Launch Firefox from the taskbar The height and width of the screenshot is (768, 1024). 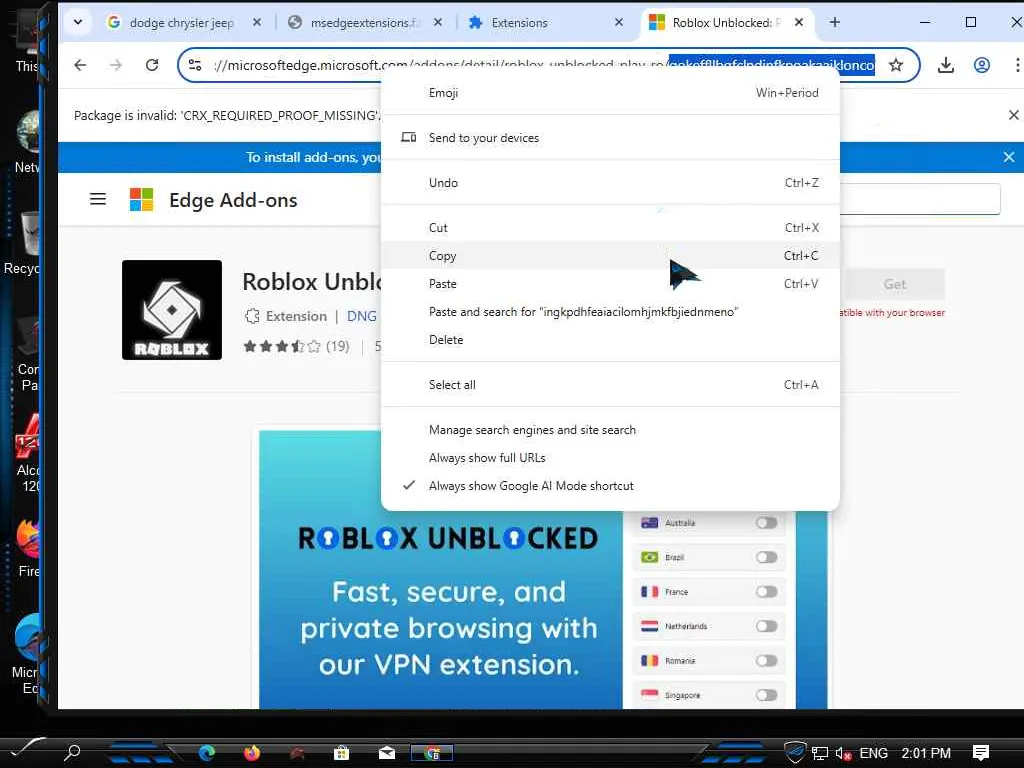click(x=252, y=753)
